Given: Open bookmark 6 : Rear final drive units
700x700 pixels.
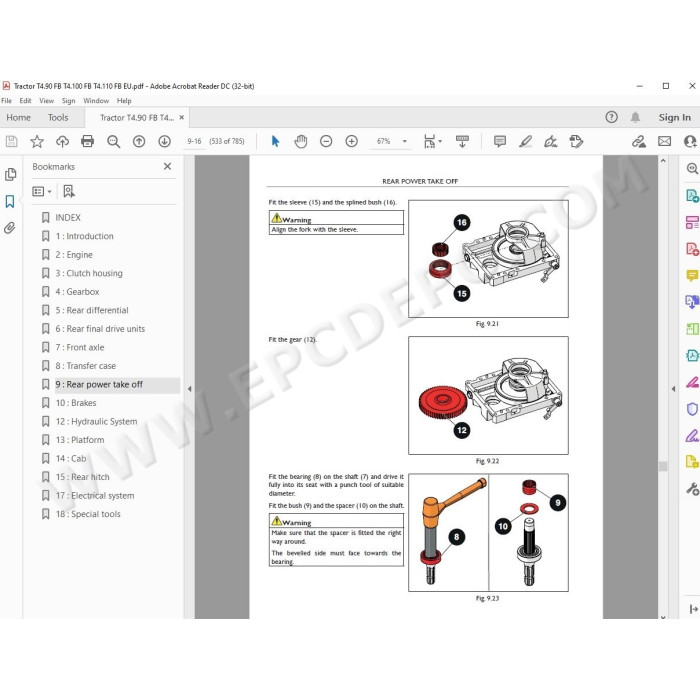Looking at the screenshot, I should [x=100, y=329].
